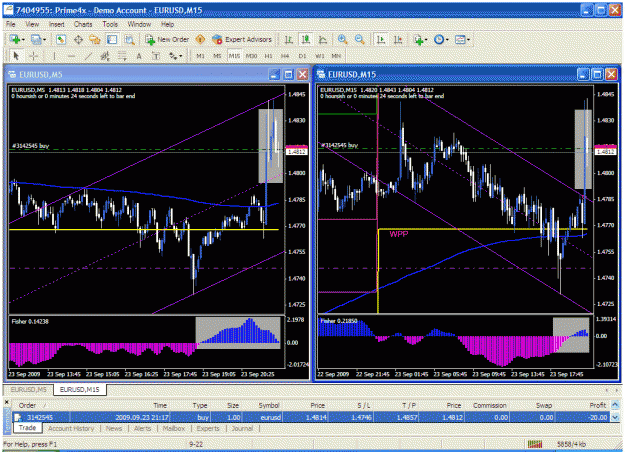Open the Insert menu
Viewport: 625px width, 452px height.
tap(57, 24)
